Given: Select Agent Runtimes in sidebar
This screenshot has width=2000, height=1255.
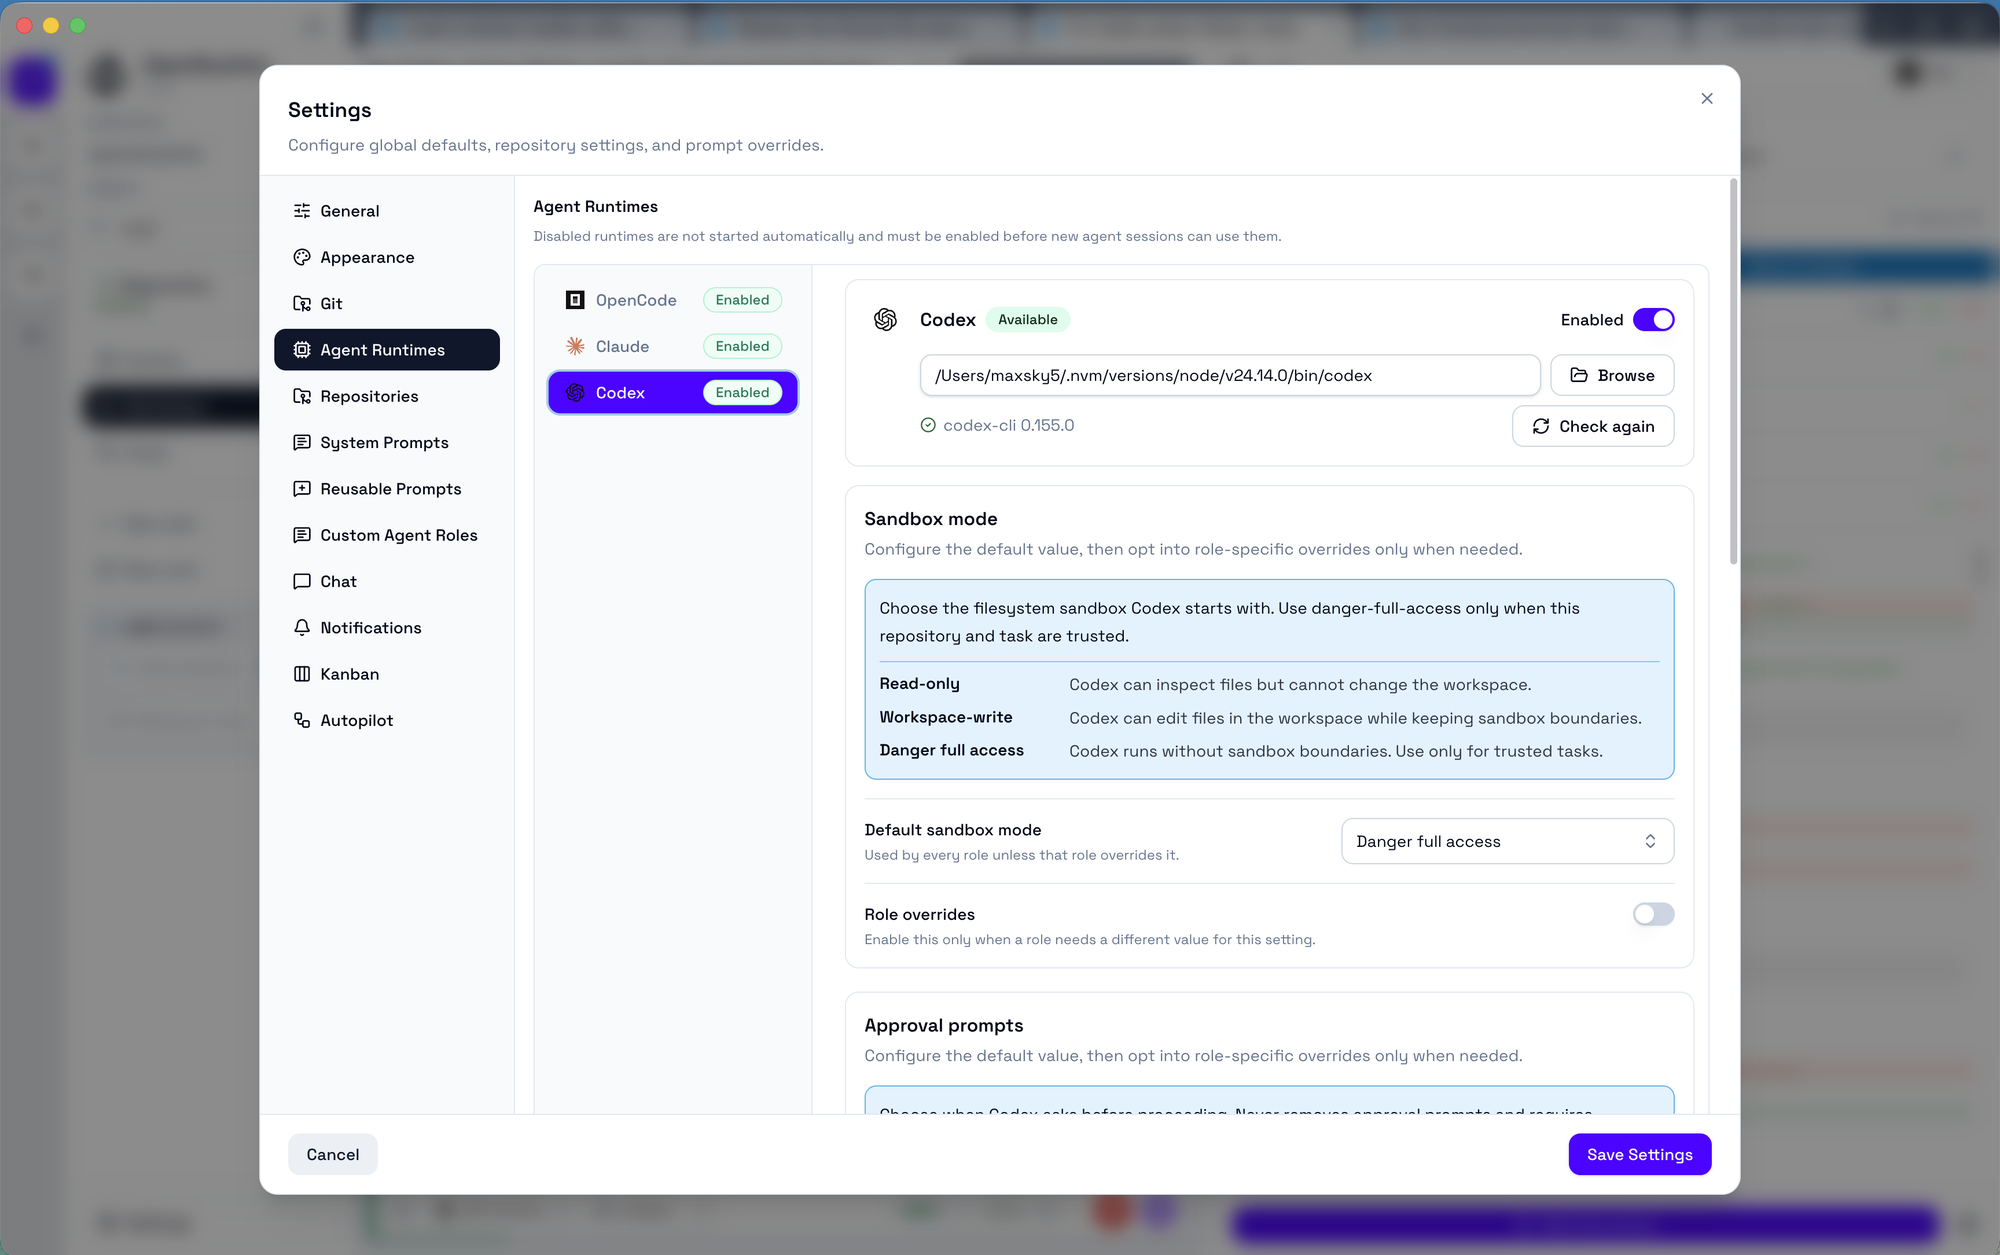Looking at the screenshot, I should coord(386,350).
